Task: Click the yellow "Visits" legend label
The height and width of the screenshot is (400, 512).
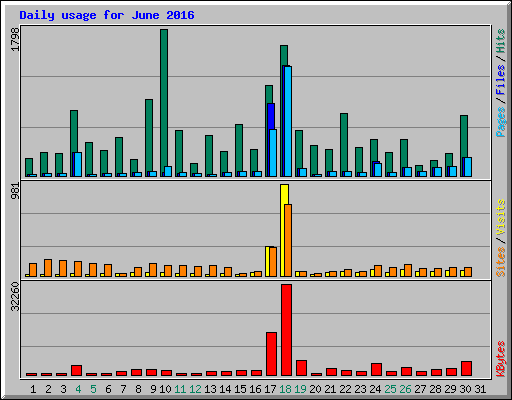Action: tap(501, 217)
